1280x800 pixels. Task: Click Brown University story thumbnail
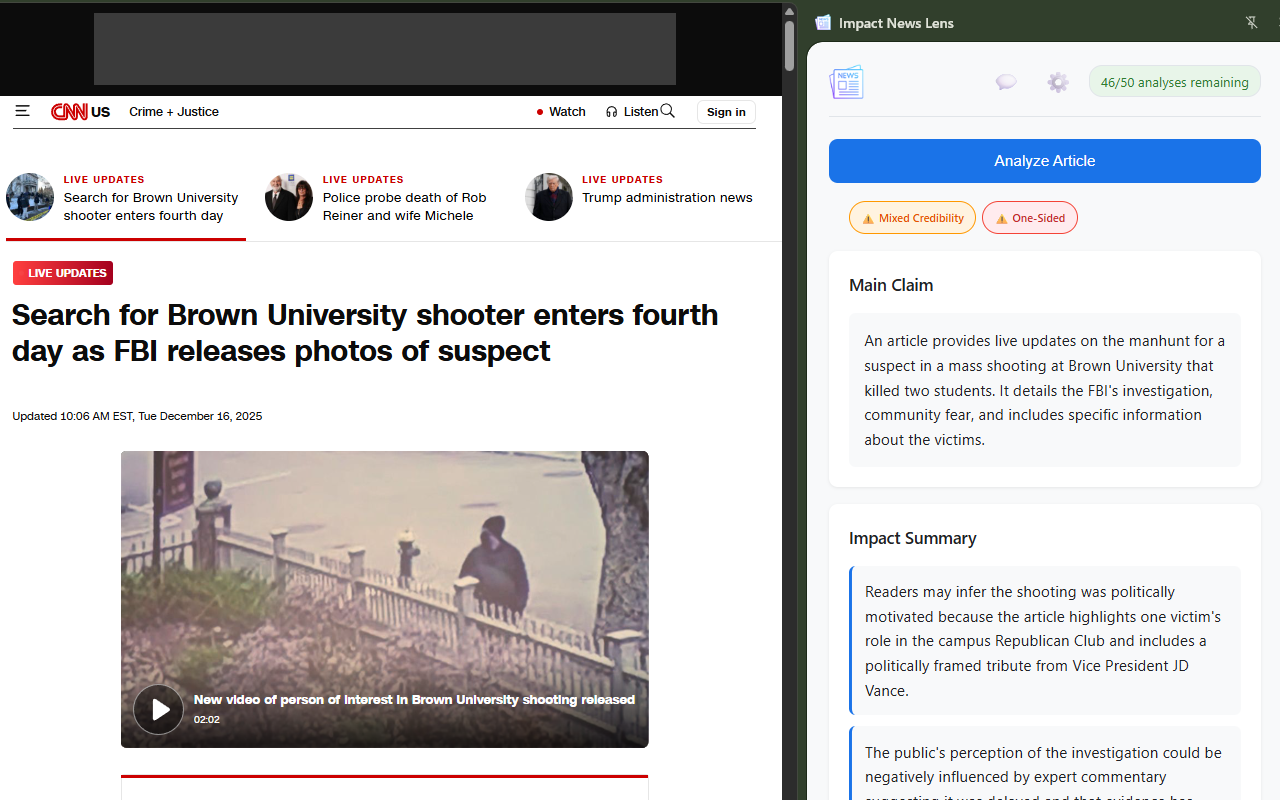[x=30, y=197]
